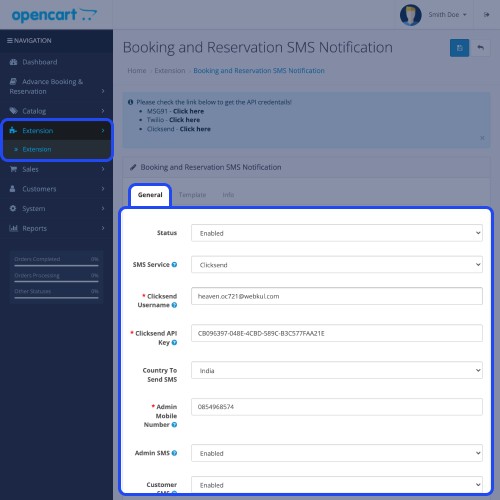Click Admin Mobile Number help icon
This screenshot has height=500, width=500.
tap(174, 425)
